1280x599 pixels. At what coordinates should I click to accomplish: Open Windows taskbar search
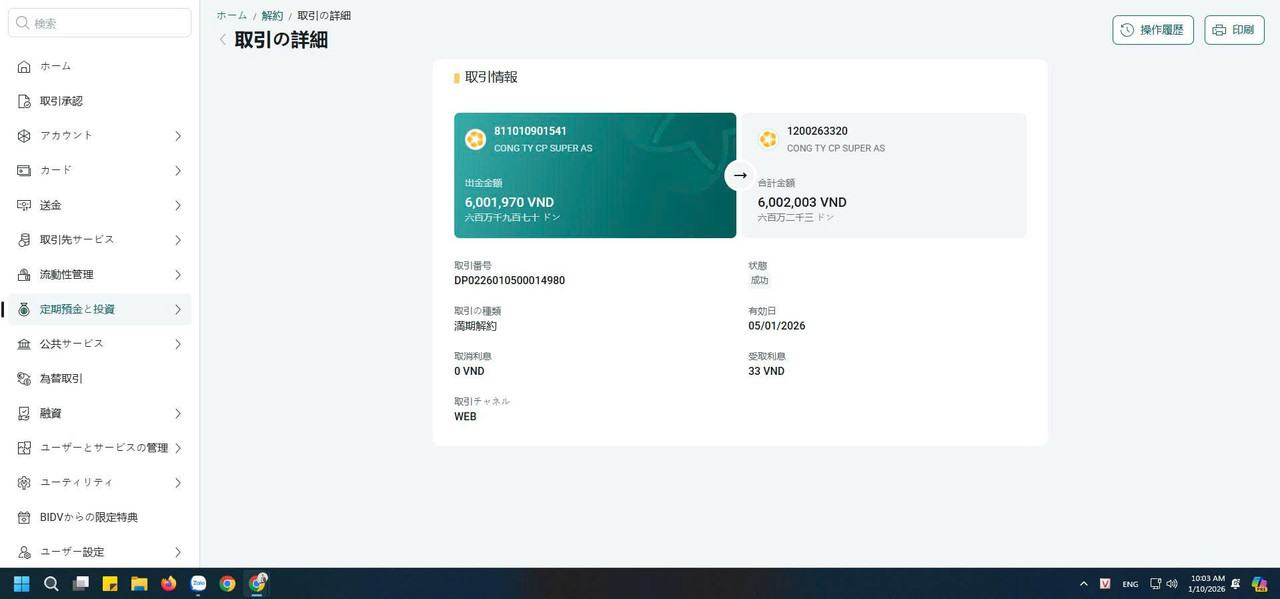pyautogui.click(x=51, y=584)
